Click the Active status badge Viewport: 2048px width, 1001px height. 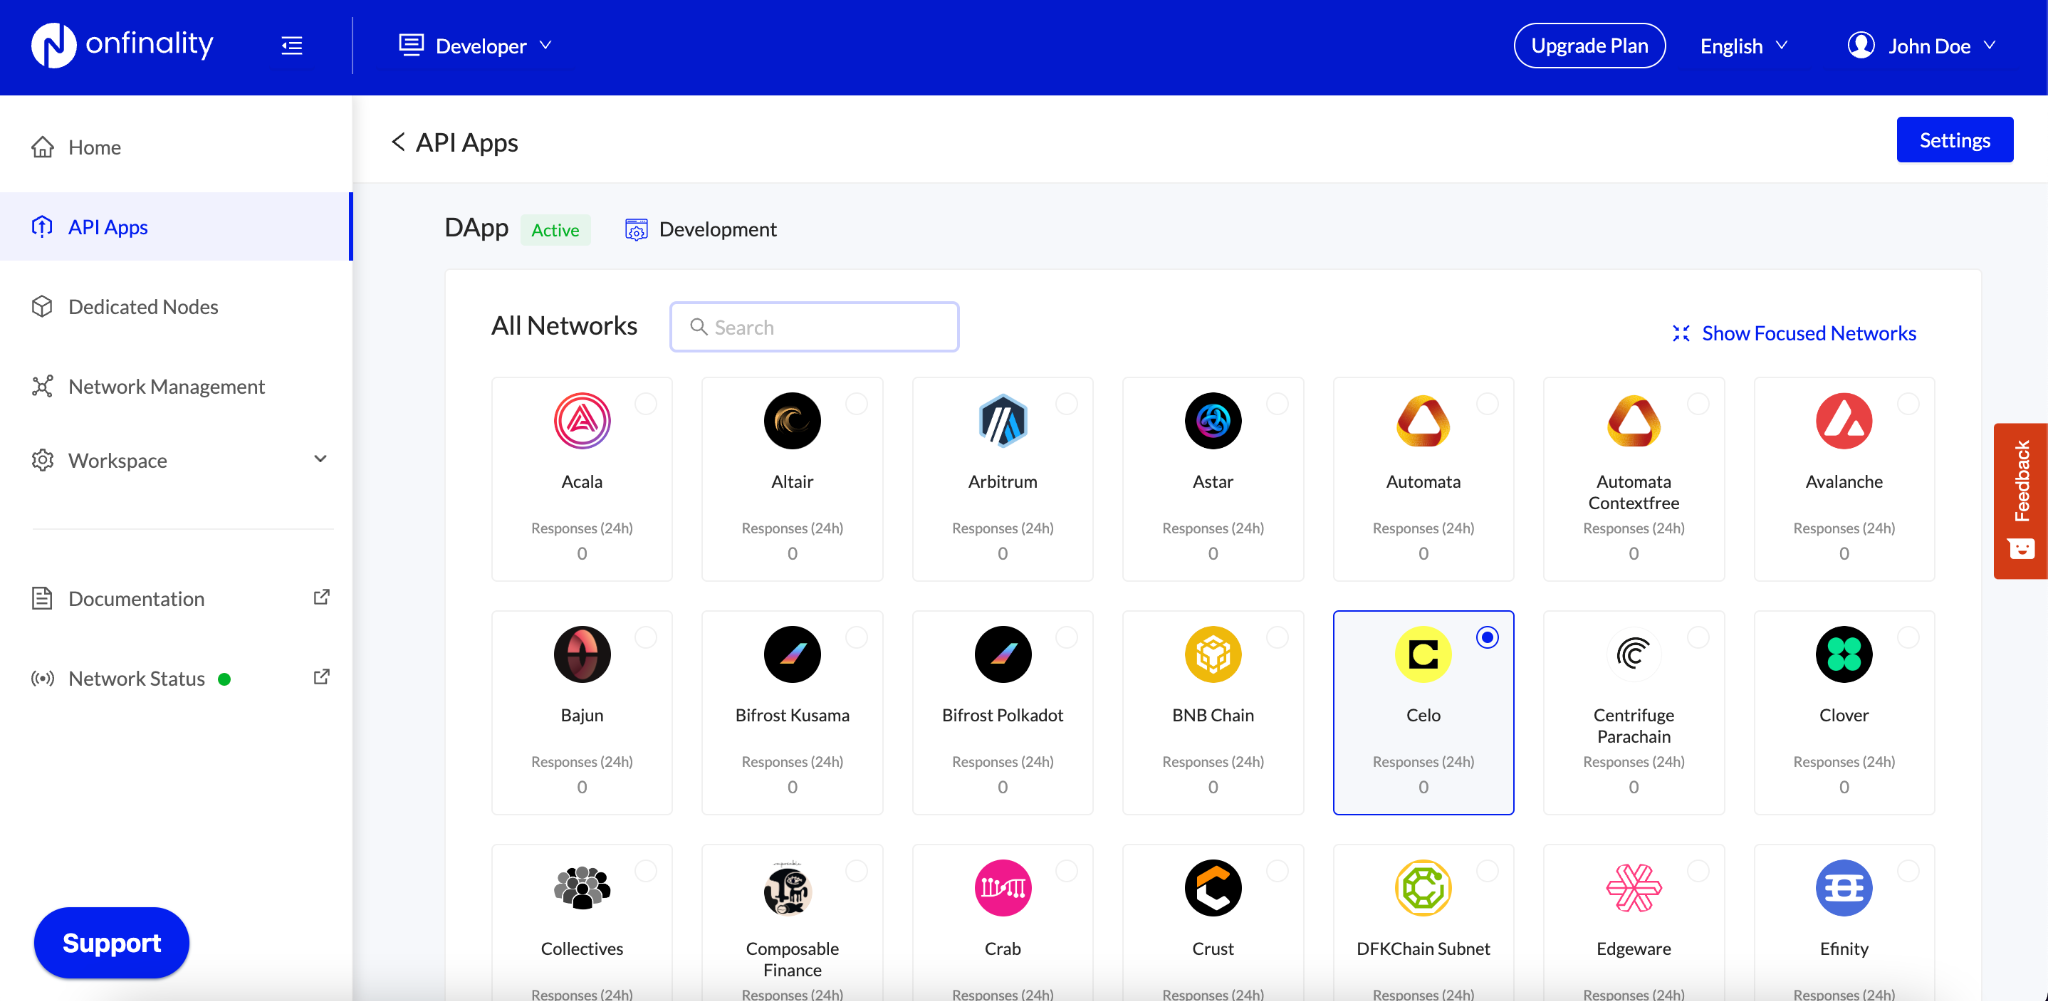555,230
